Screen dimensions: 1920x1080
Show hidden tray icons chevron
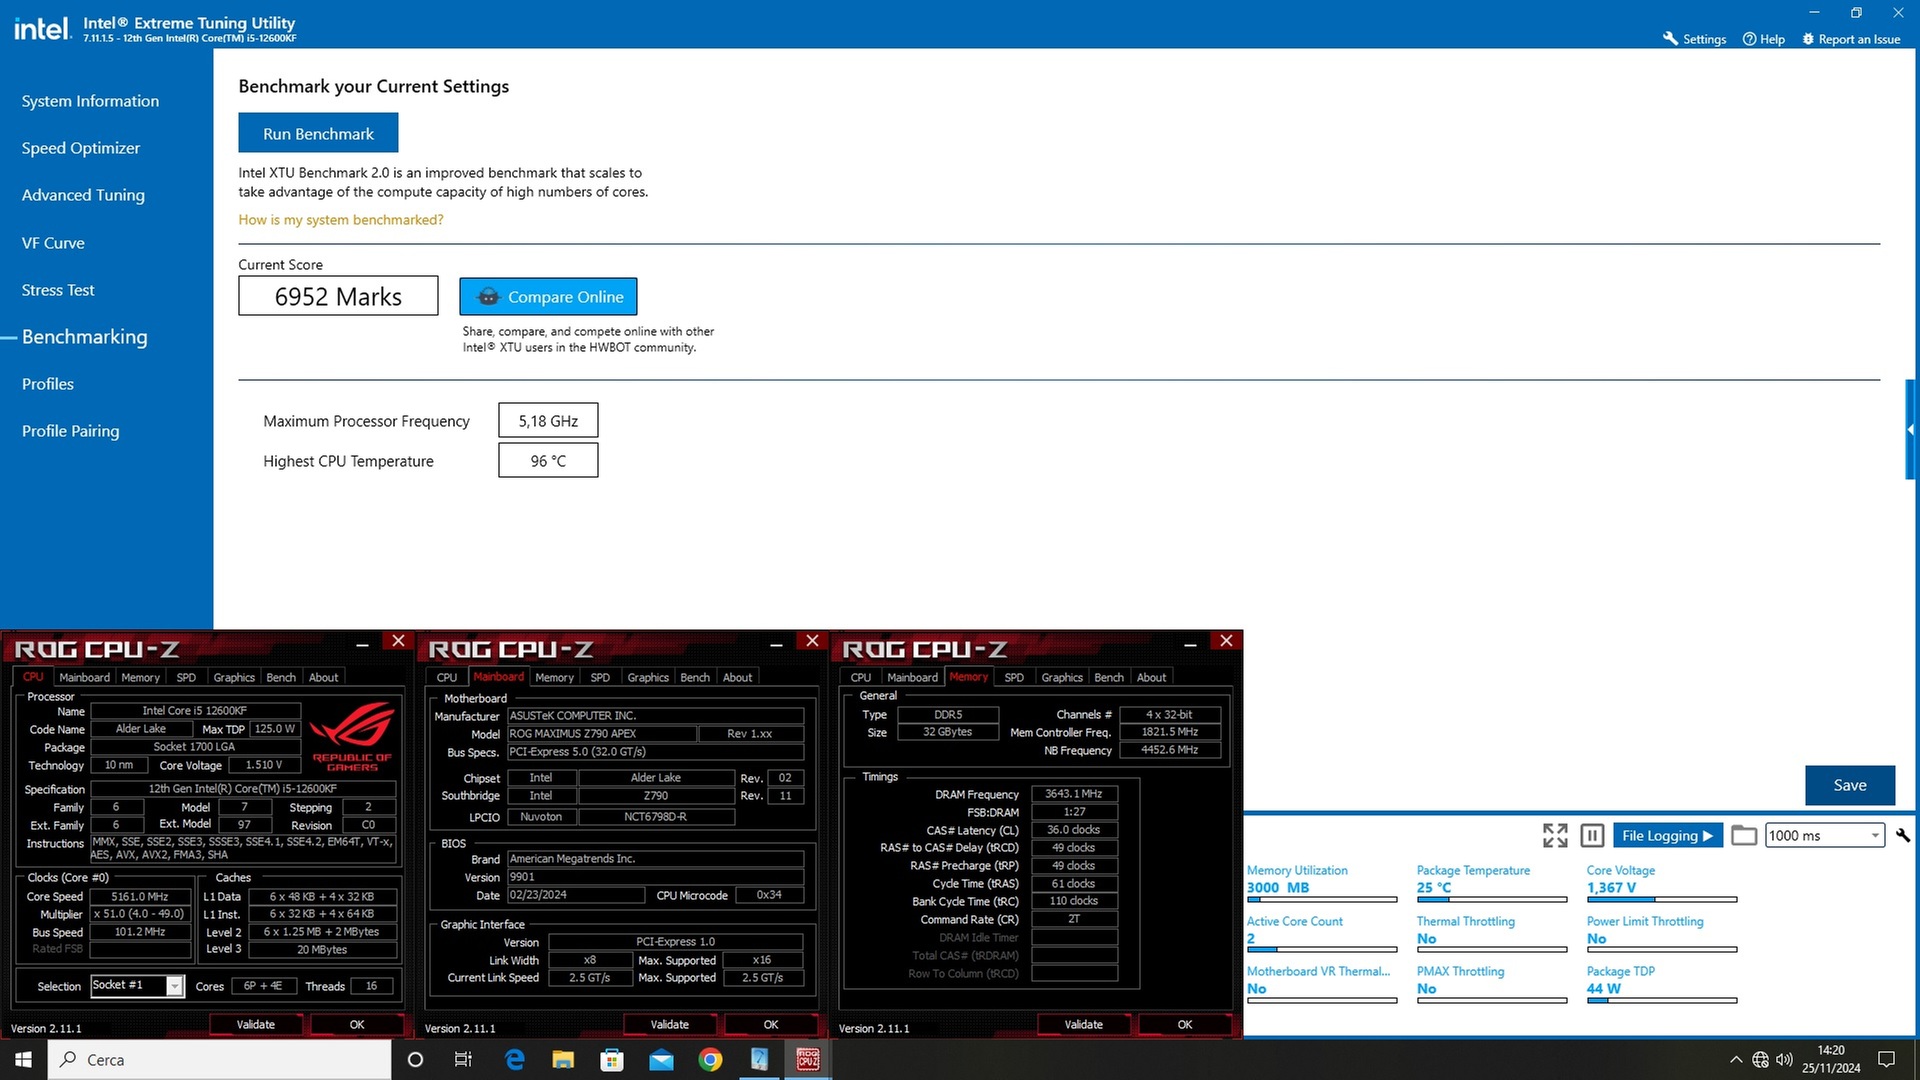1736,1059
